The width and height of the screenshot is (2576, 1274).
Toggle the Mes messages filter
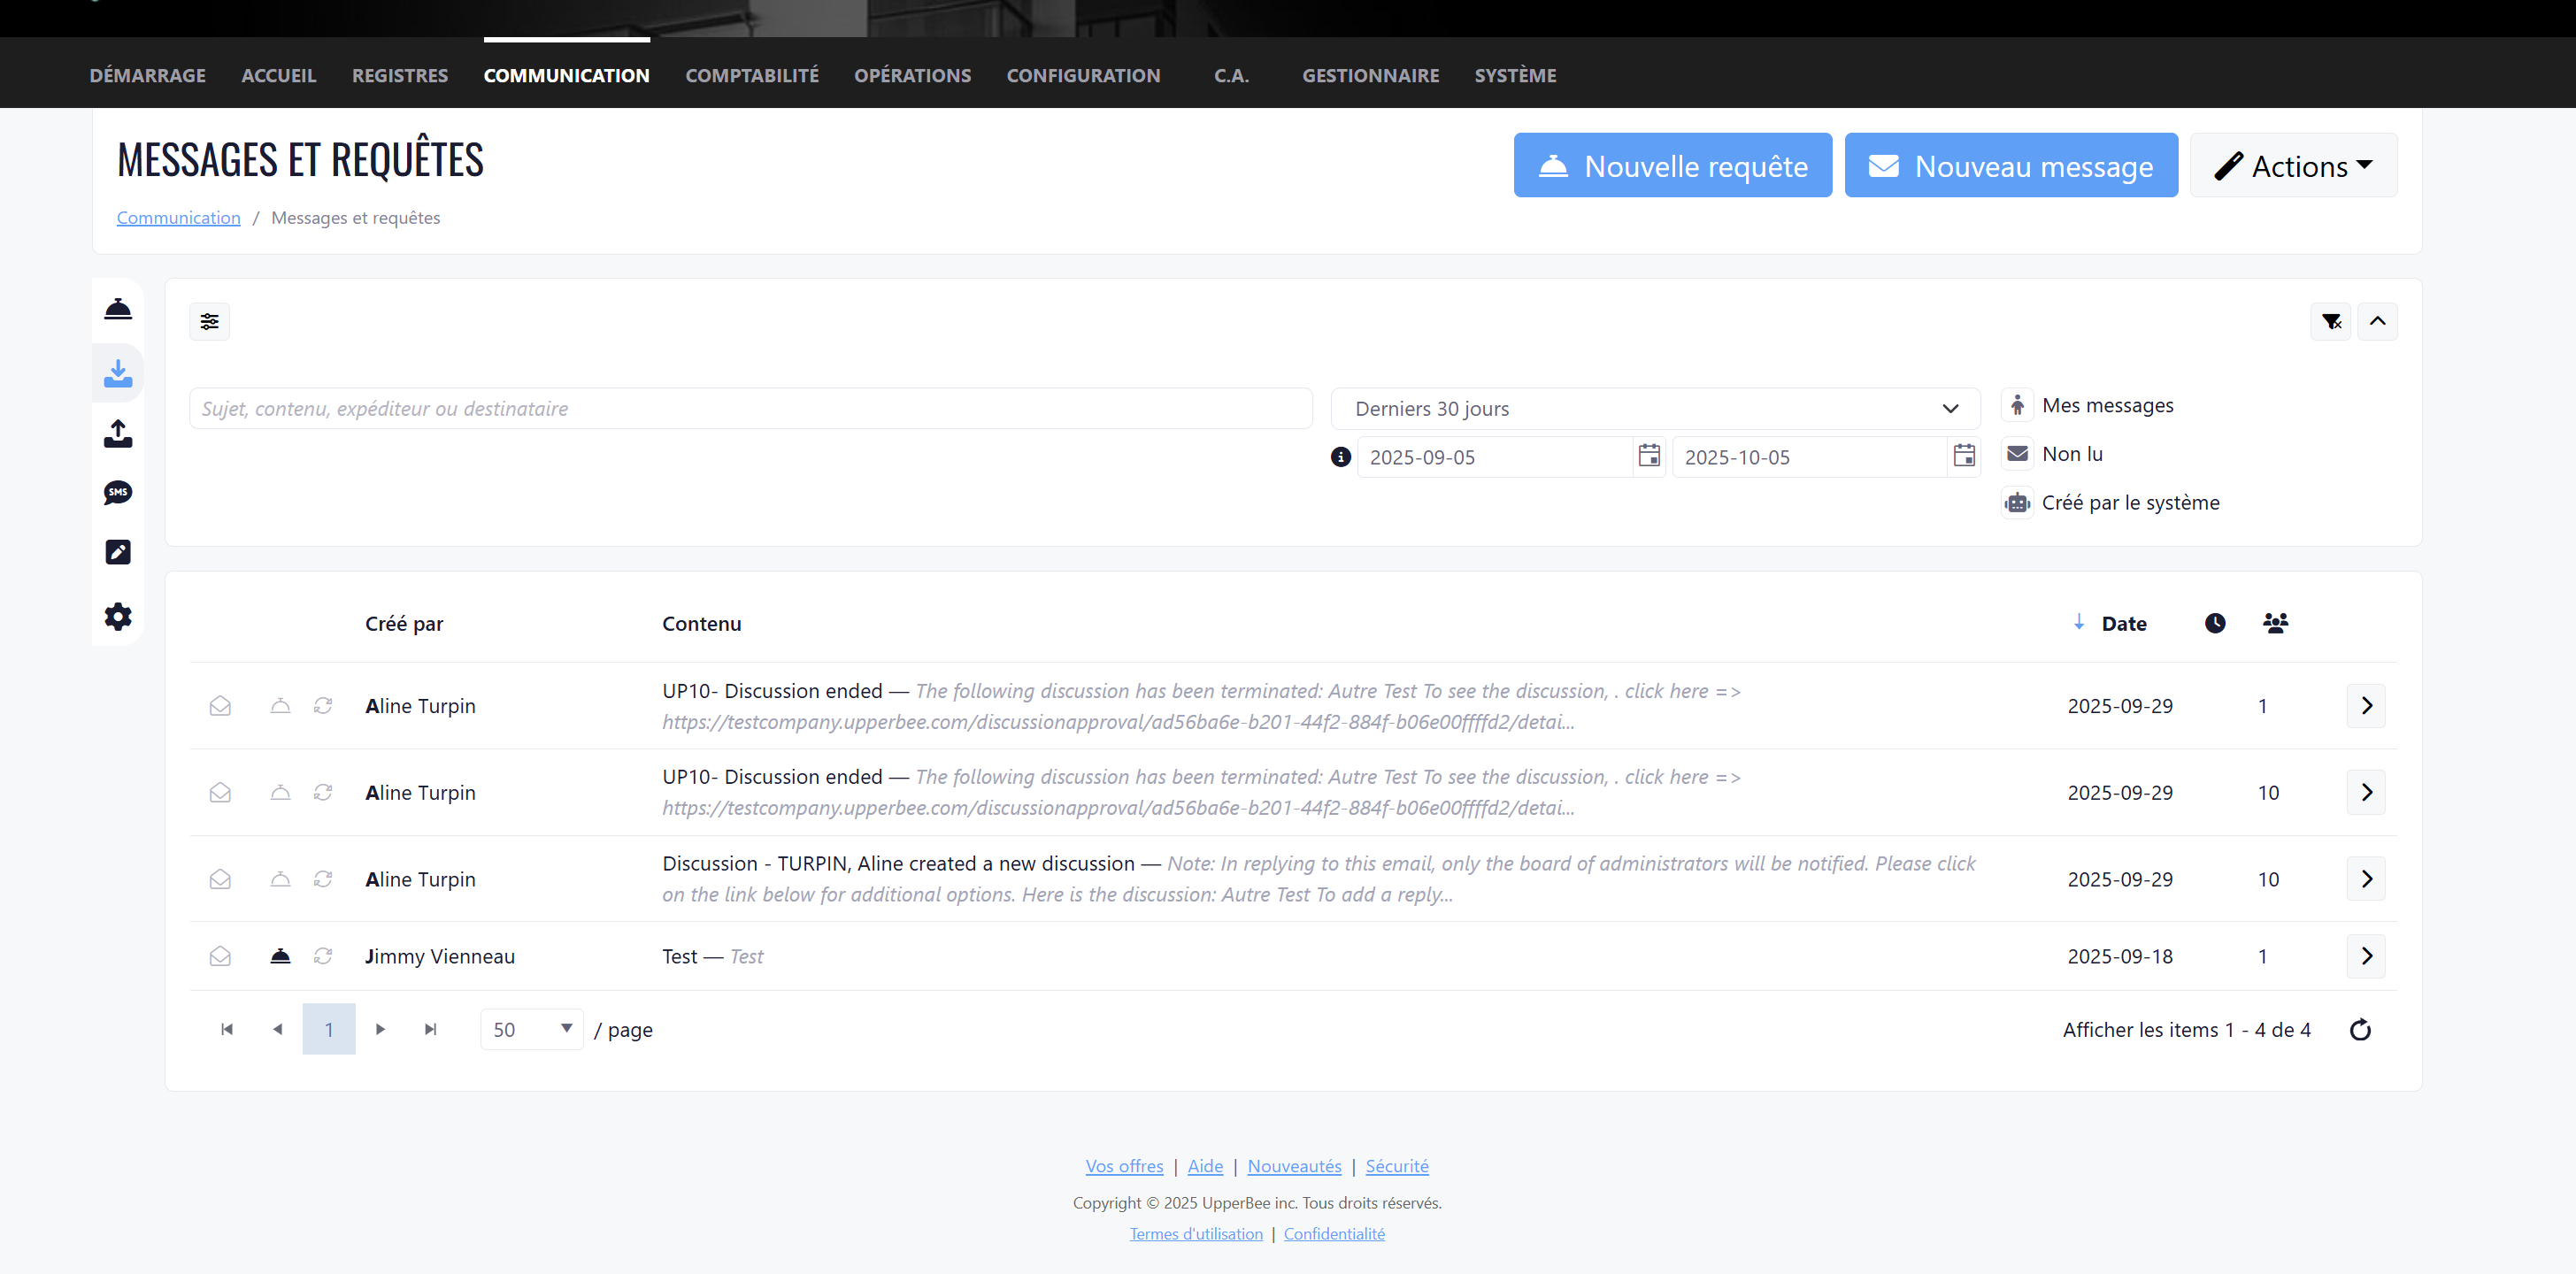click(2018, 405)
